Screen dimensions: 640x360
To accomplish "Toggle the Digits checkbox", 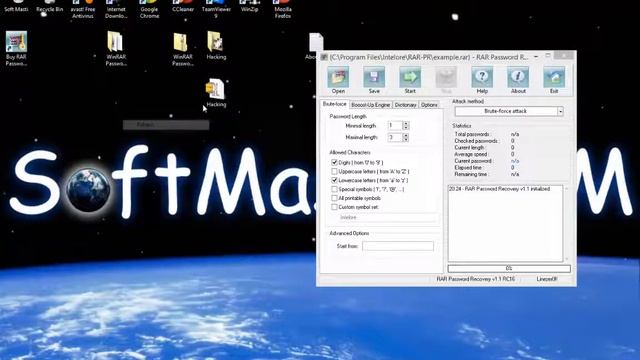I will pyautogui.click(x=334, y=162).
